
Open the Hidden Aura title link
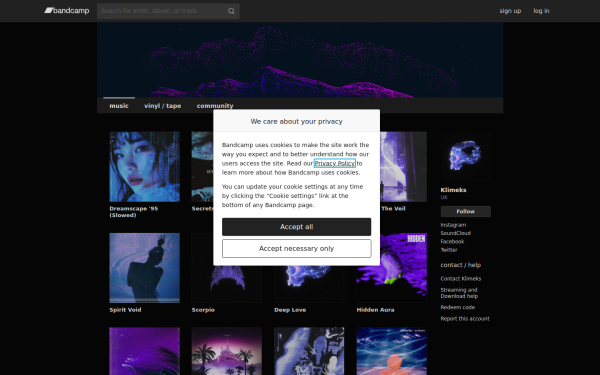[x=375, y=310]
